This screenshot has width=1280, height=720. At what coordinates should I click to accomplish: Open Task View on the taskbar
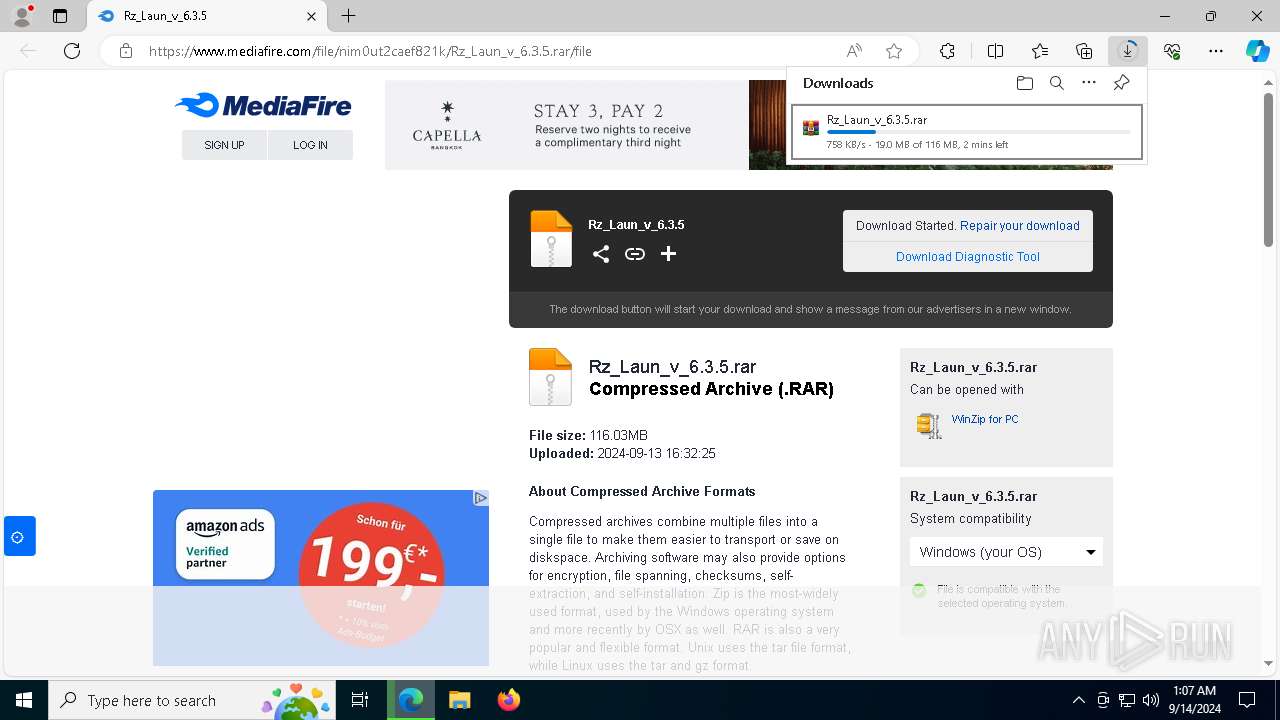click(x=360, y=700)
